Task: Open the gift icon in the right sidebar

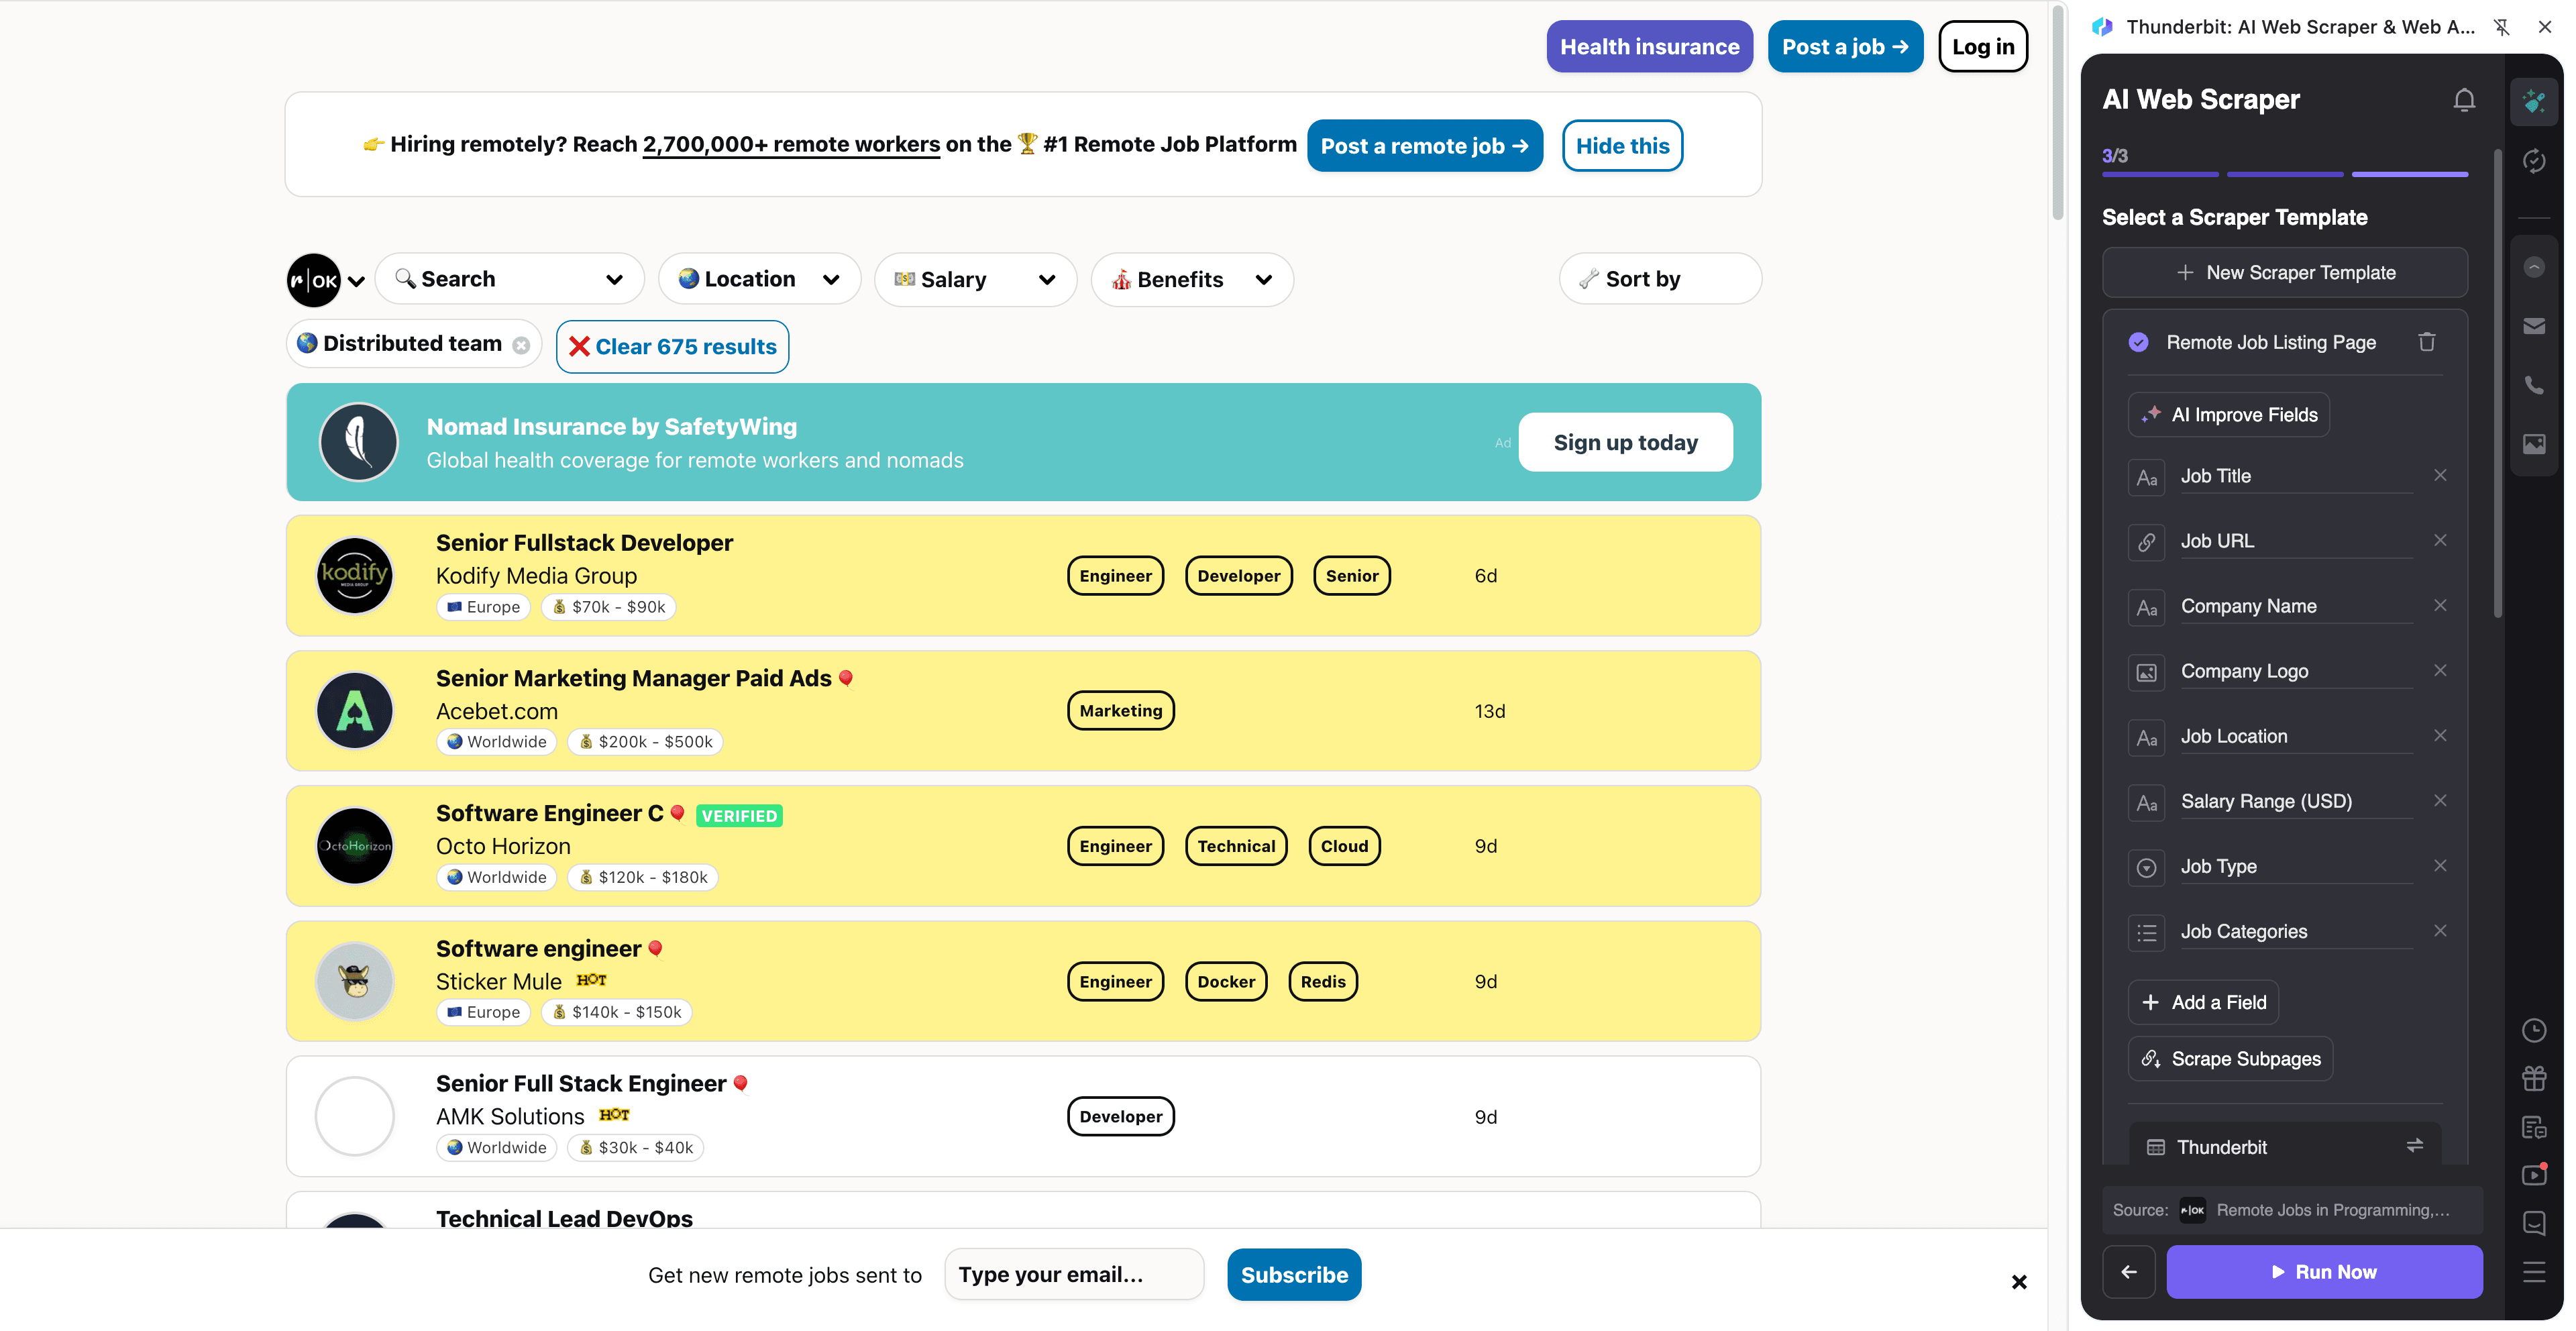Action: point(2535,1077)
